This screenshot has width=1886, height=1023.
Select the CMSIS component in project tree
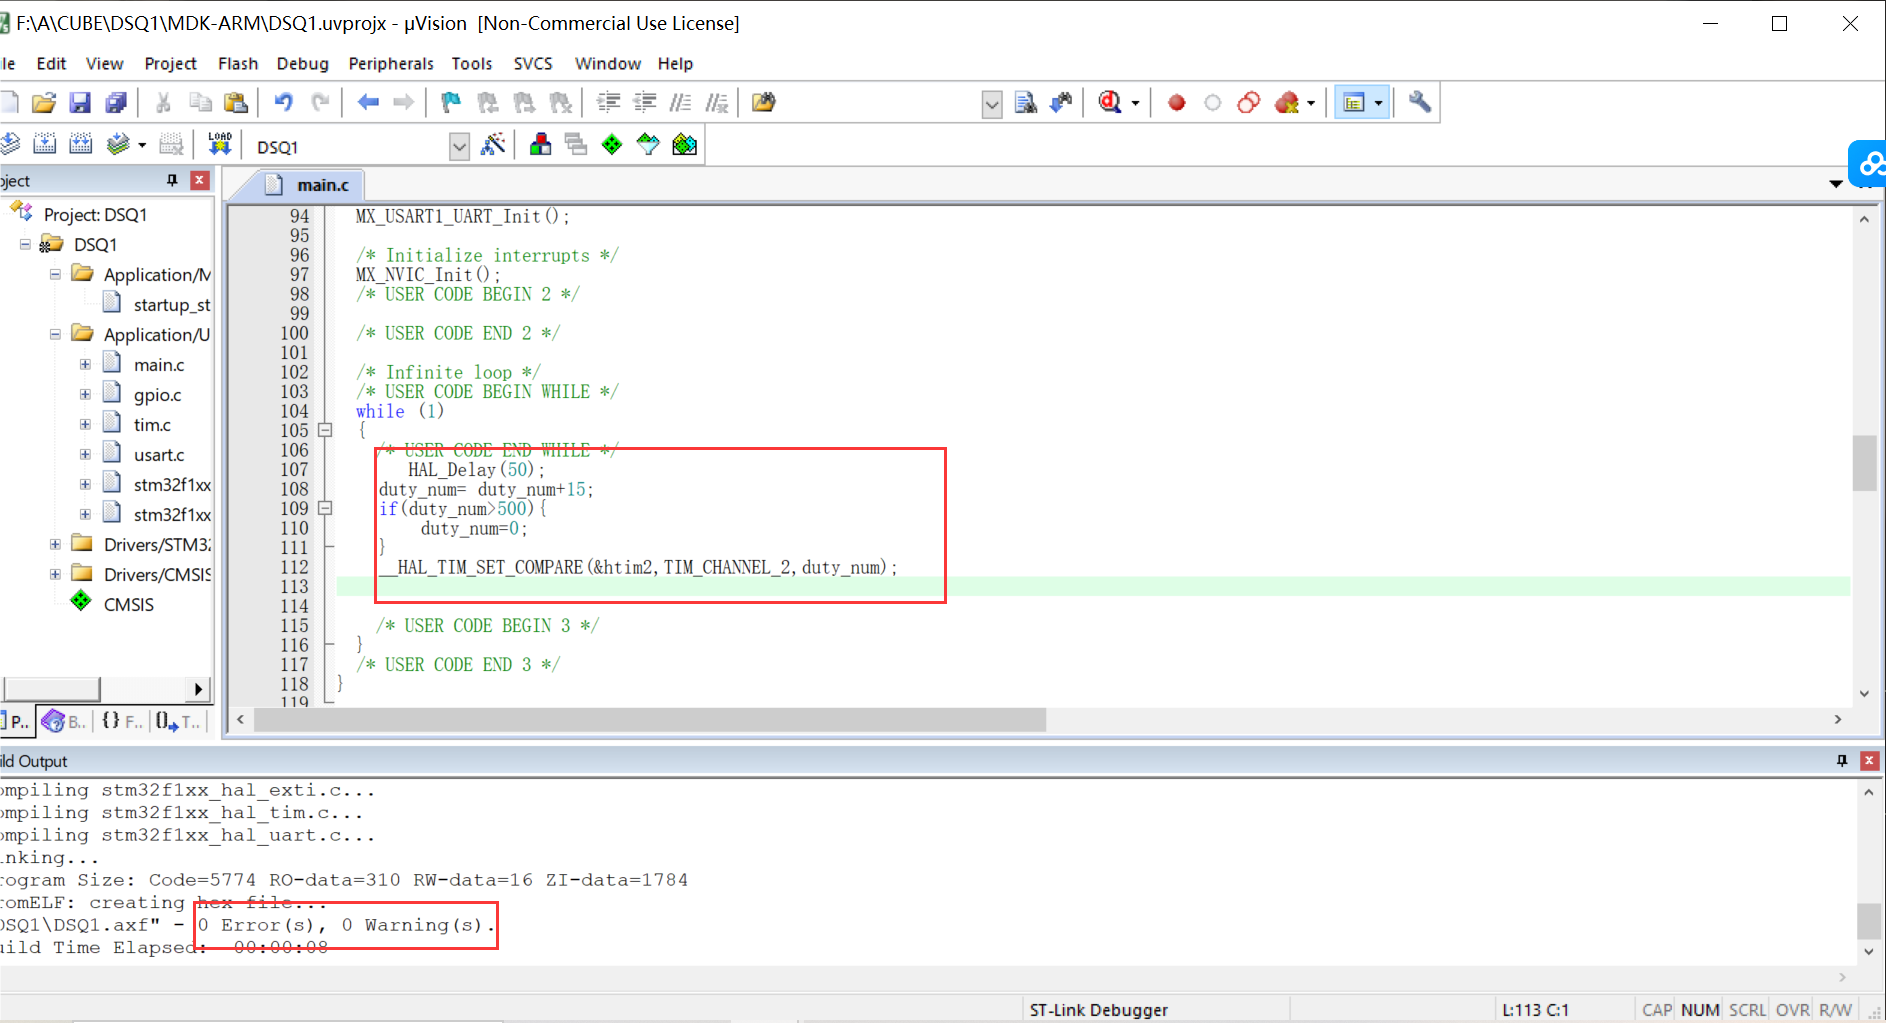(x=128, y=604)
